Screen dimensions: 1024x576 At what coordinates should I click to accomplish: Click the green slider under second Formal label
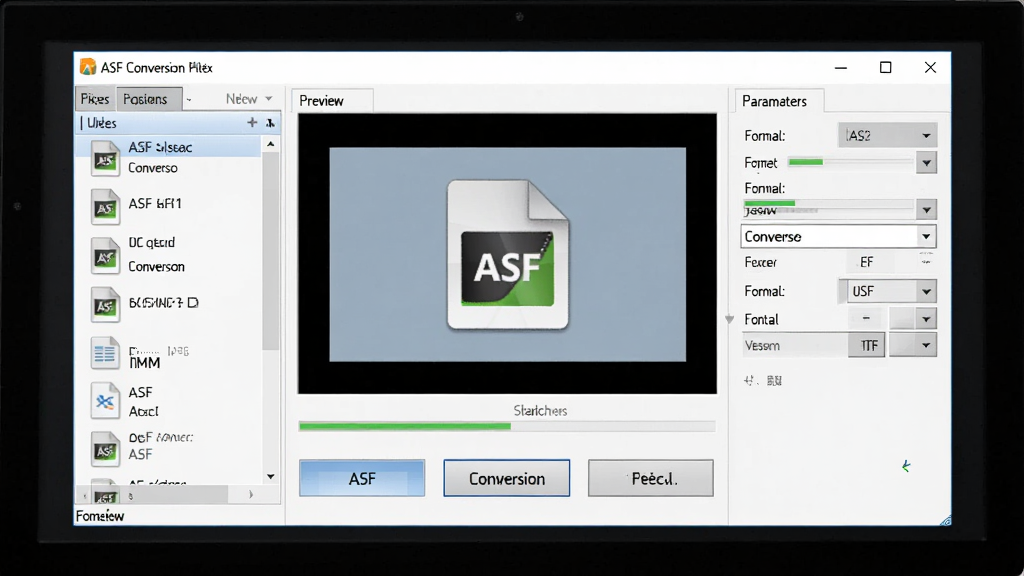[x=828, y=204]
